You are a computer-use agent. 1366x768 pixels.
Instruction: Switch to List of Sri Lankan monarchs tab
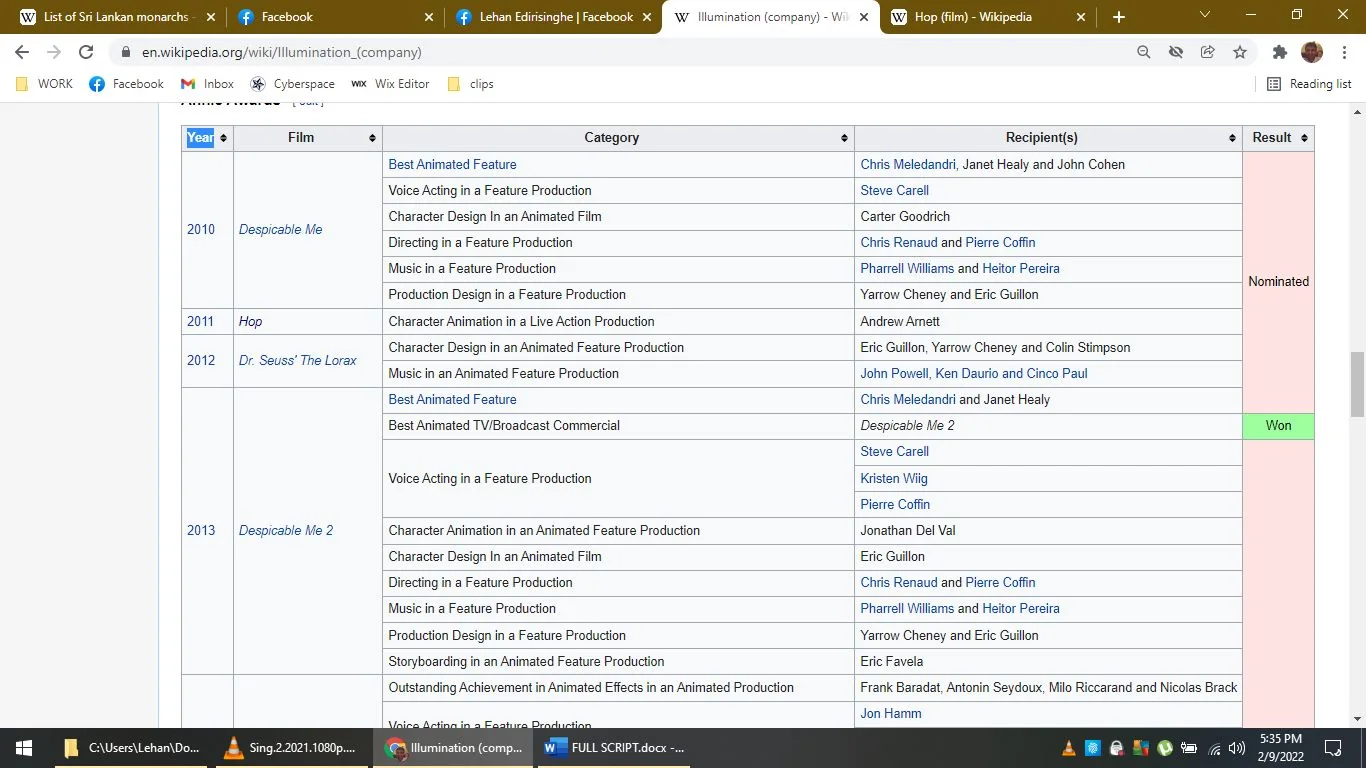click(x=115, y=17)
